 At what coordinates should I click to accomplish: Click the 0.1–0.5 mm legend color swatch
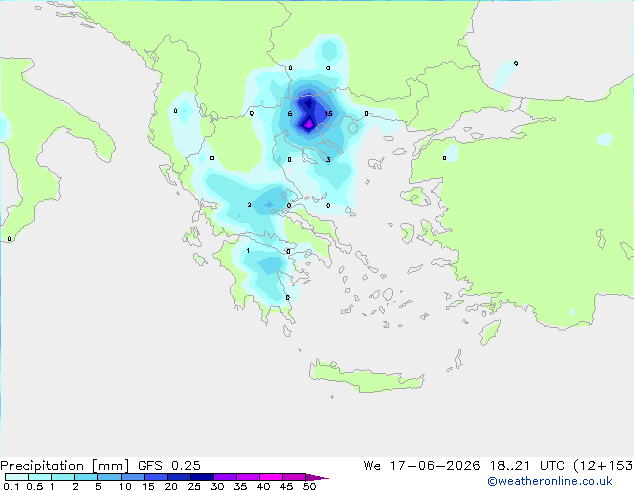pyautogui.click(x=17, y=477)
